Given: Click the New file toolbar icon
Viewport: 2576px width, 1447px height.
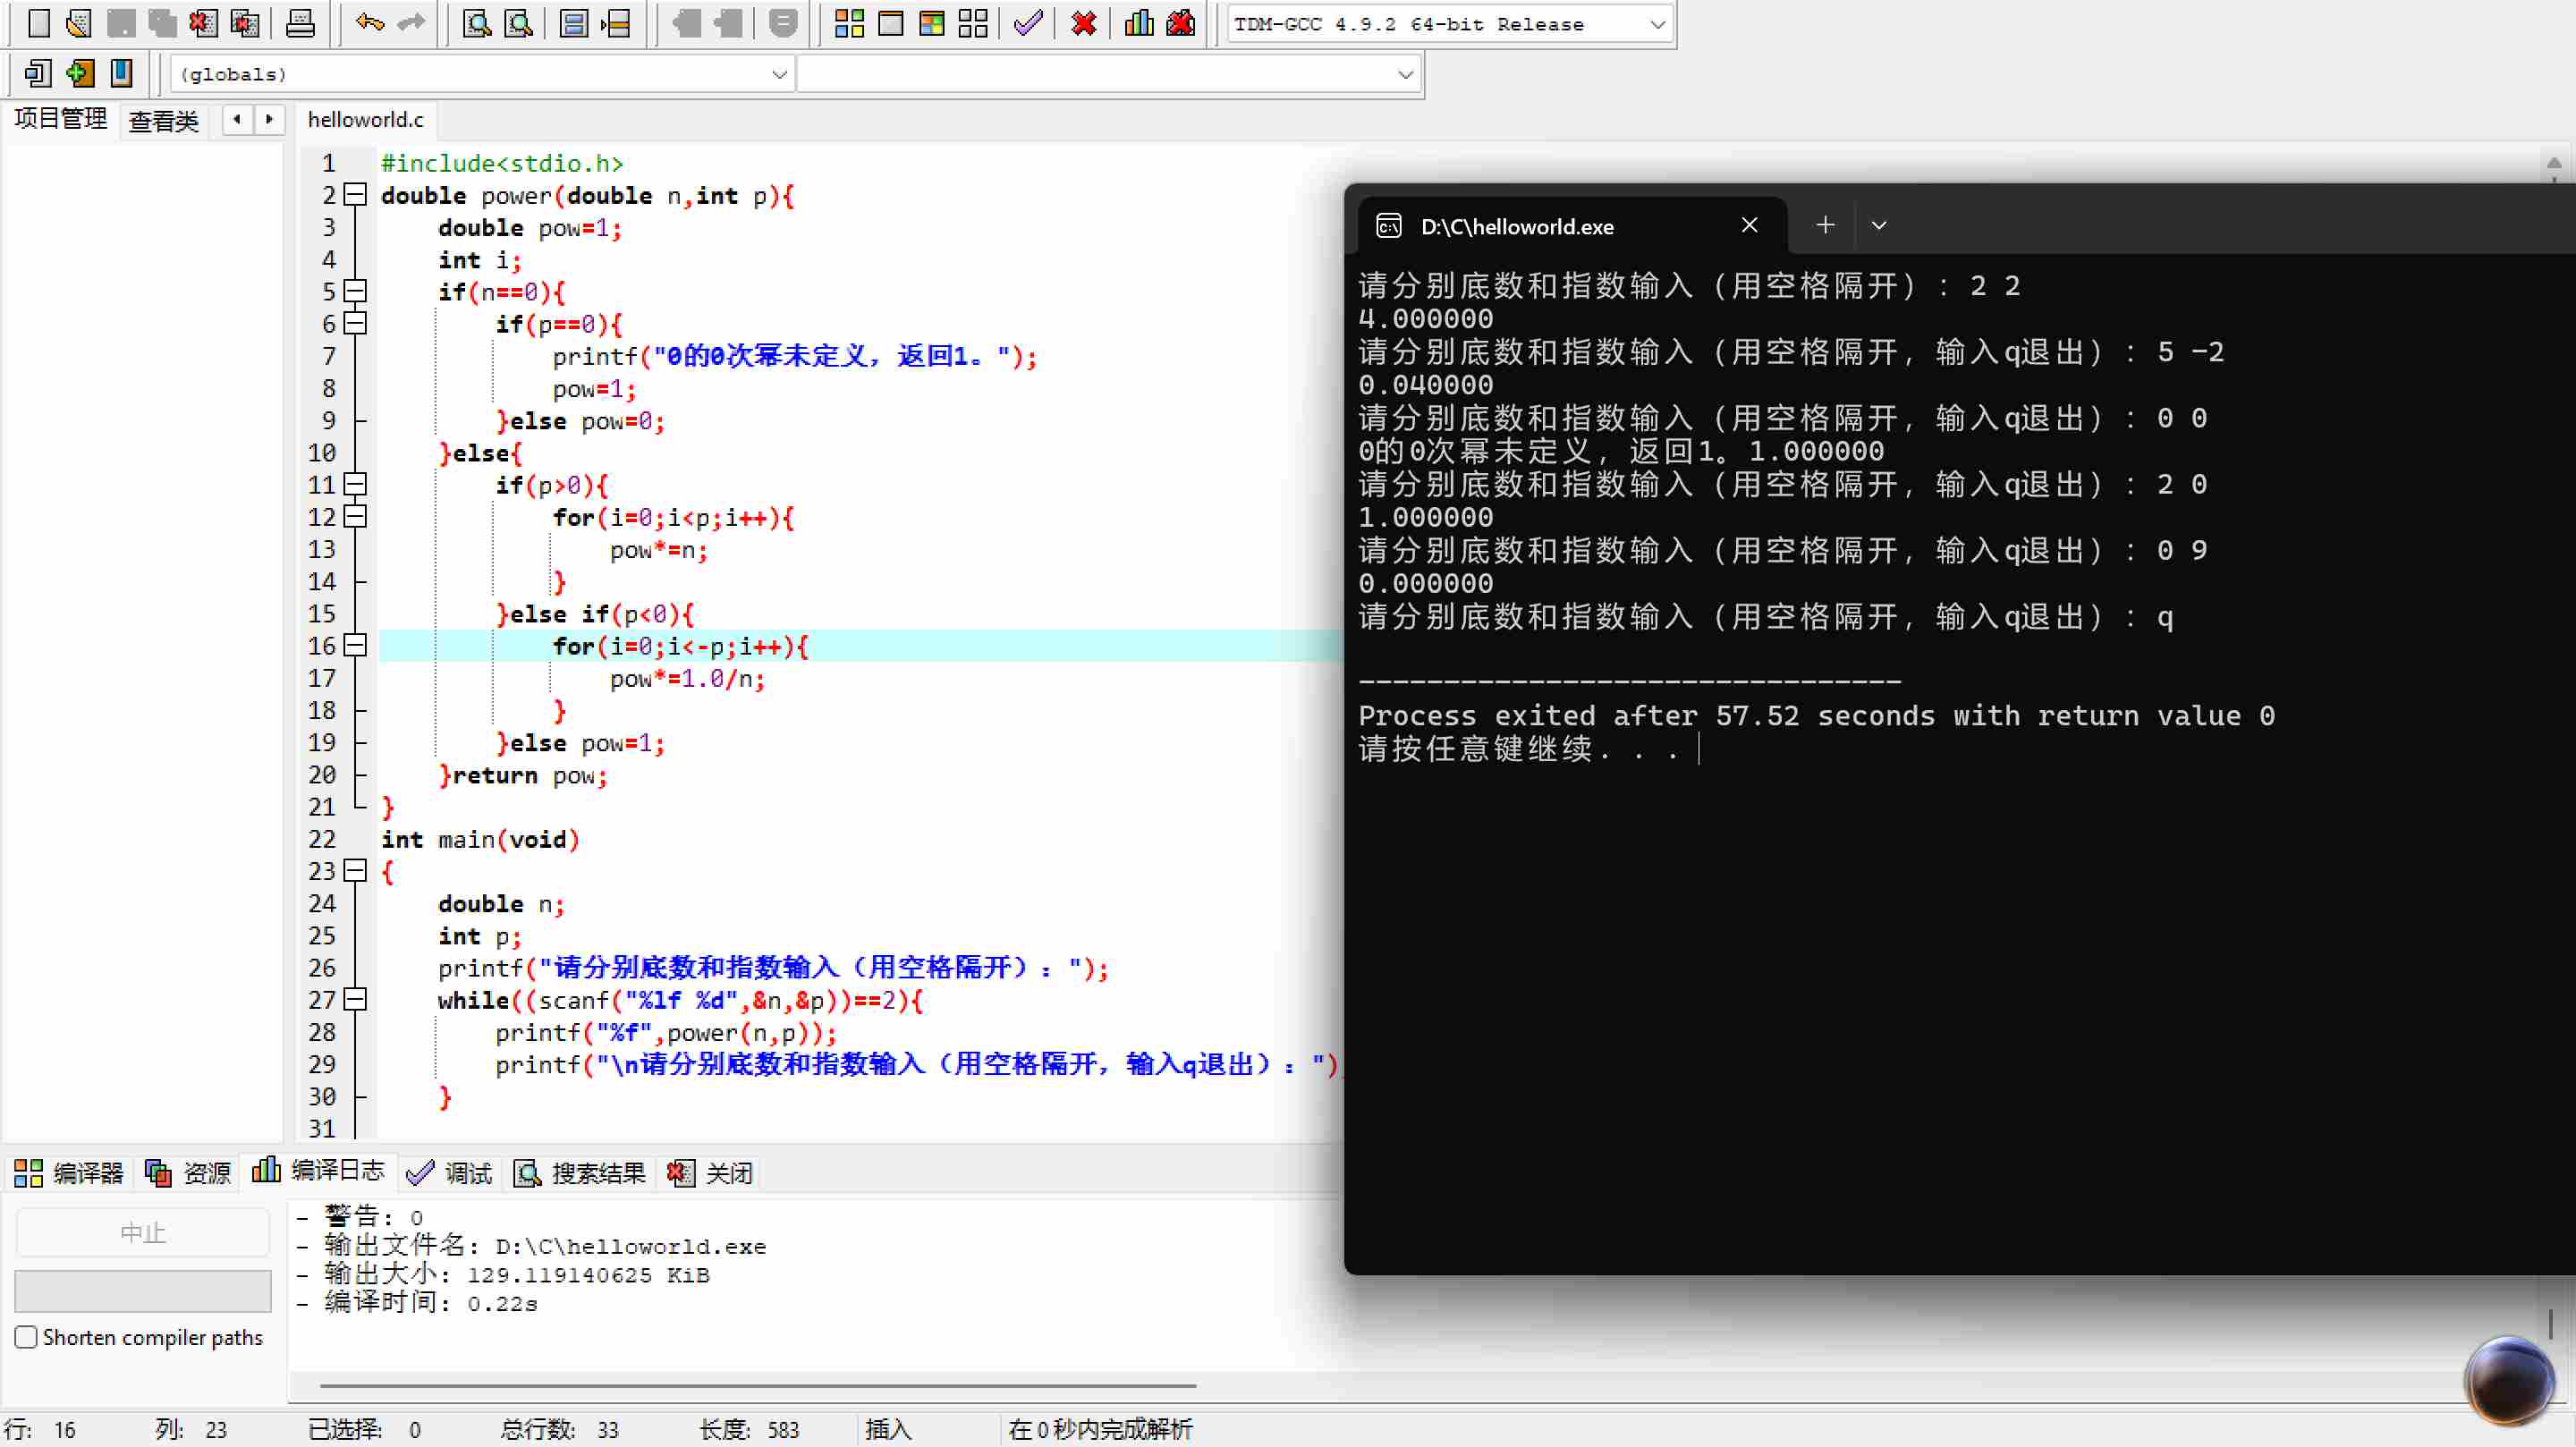Looking at the screenshot, I should pyautogui.click(x=38, y=23).
